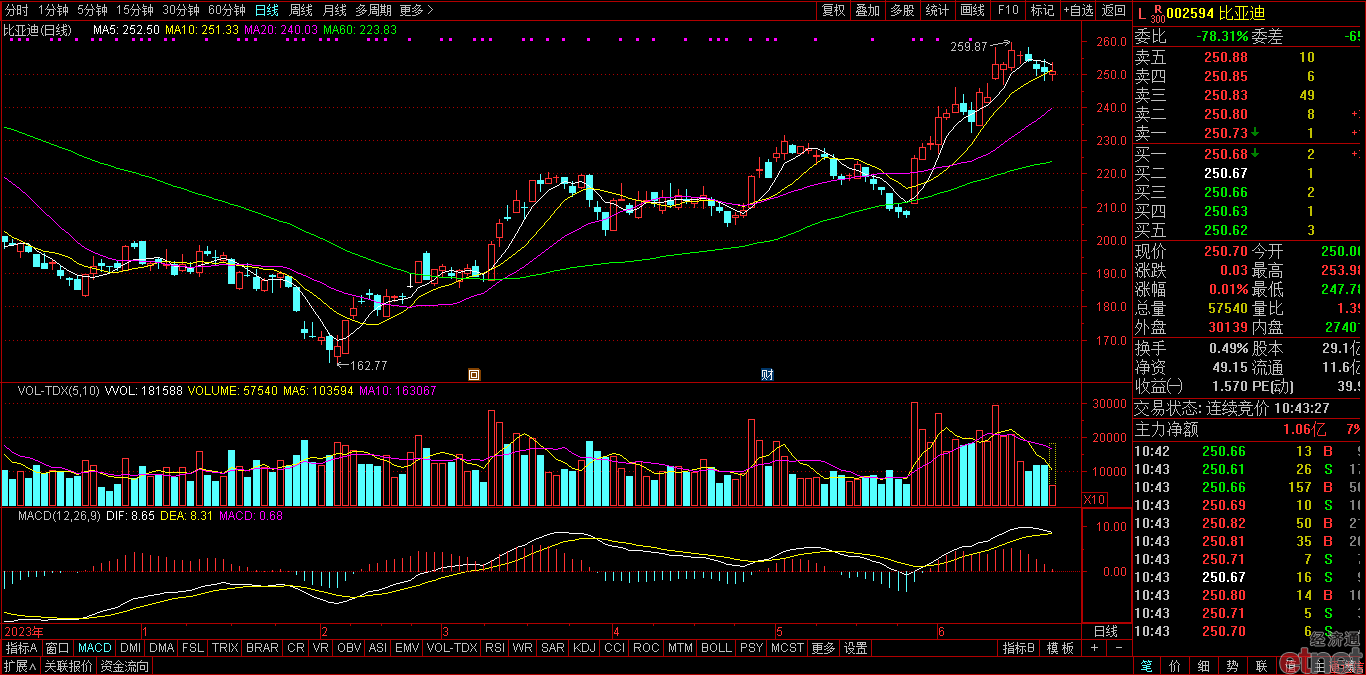Switch to the 联 linked tab
This screenshot has height=675, width=1366.
(x=1262, y=666)
